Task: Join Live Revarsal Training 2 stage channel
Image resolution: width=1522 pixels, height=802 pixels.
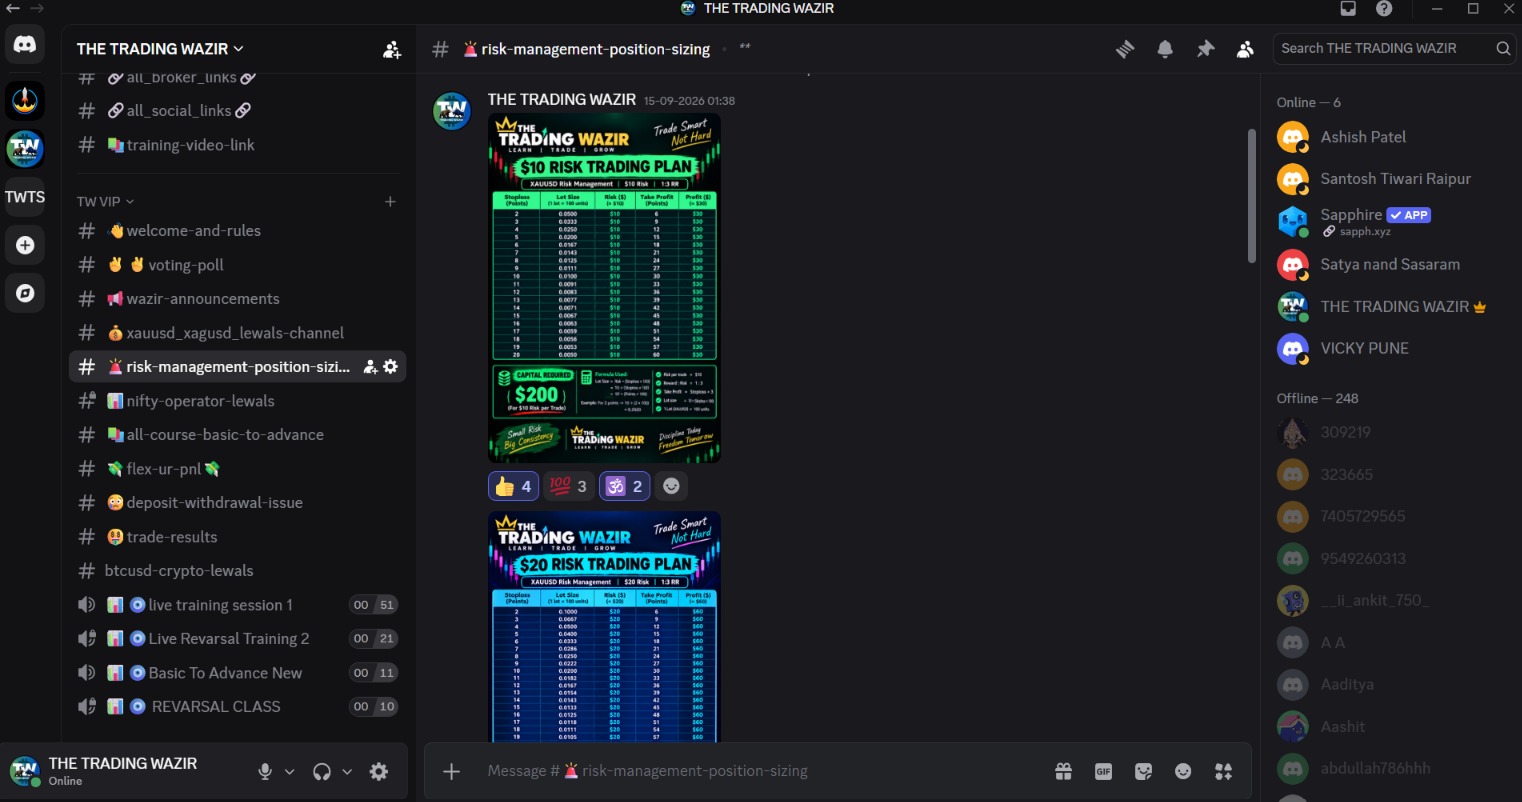Action: click(x=237, y=639)
